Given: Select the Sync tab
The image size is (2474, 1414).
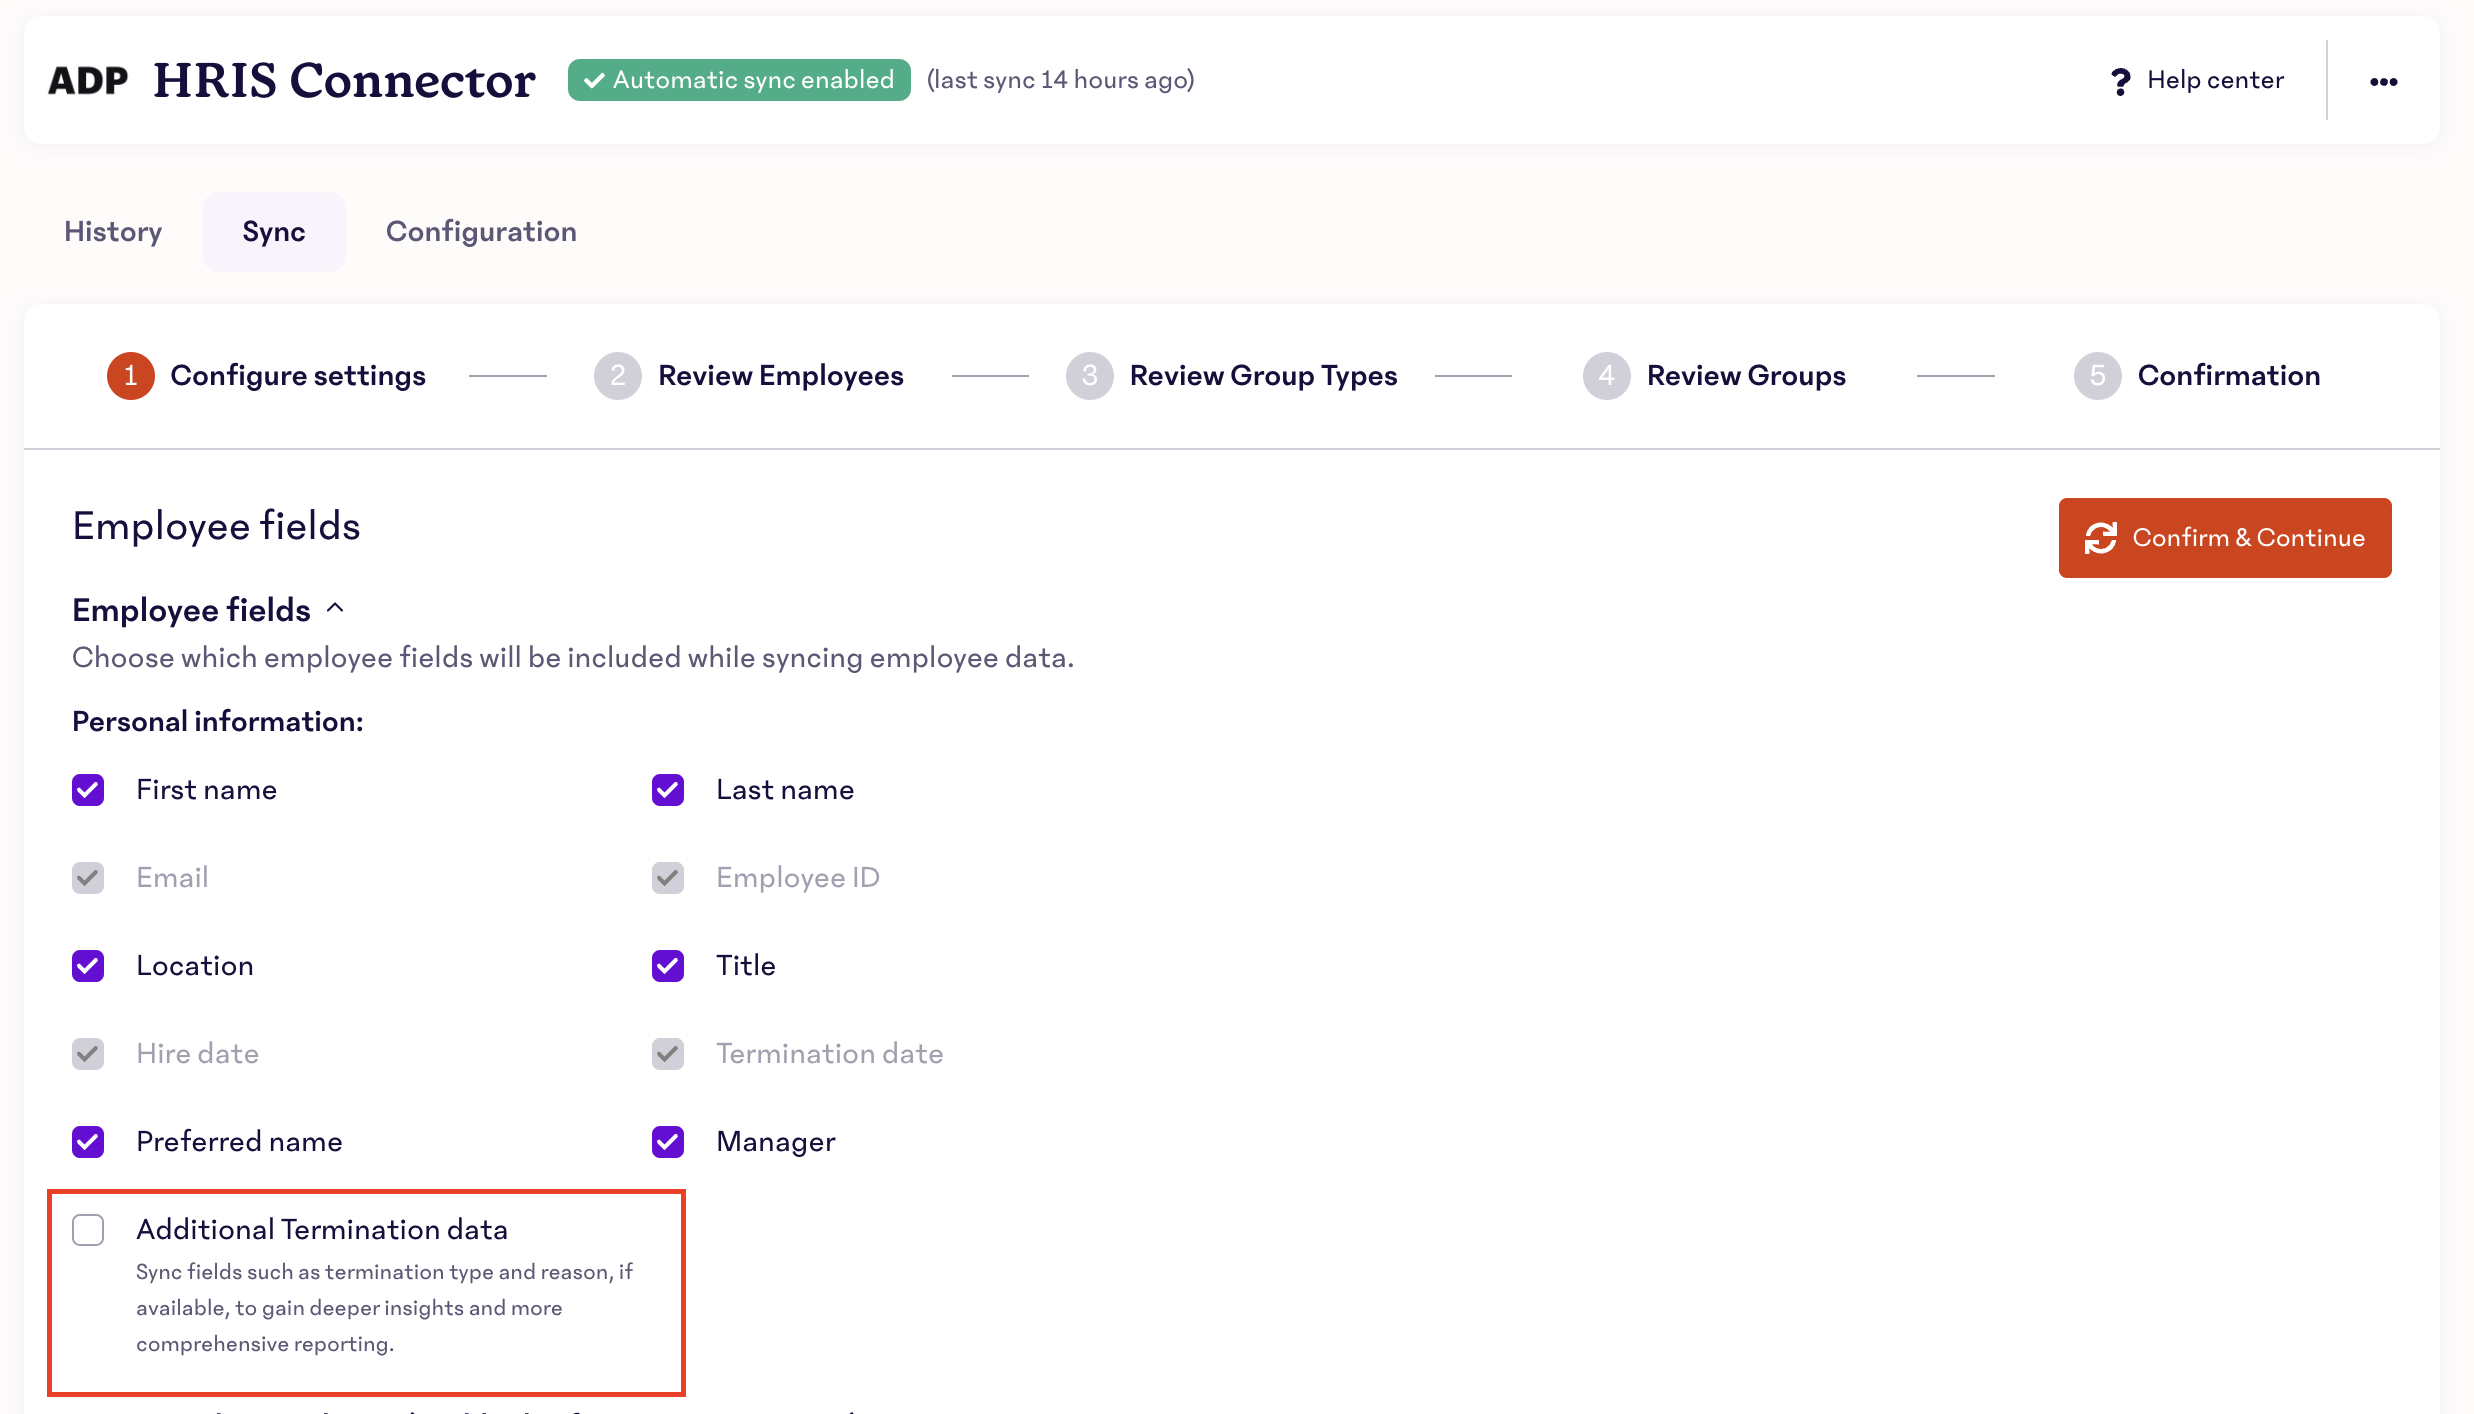Looking at the screenshot, I should click(274, 231).
